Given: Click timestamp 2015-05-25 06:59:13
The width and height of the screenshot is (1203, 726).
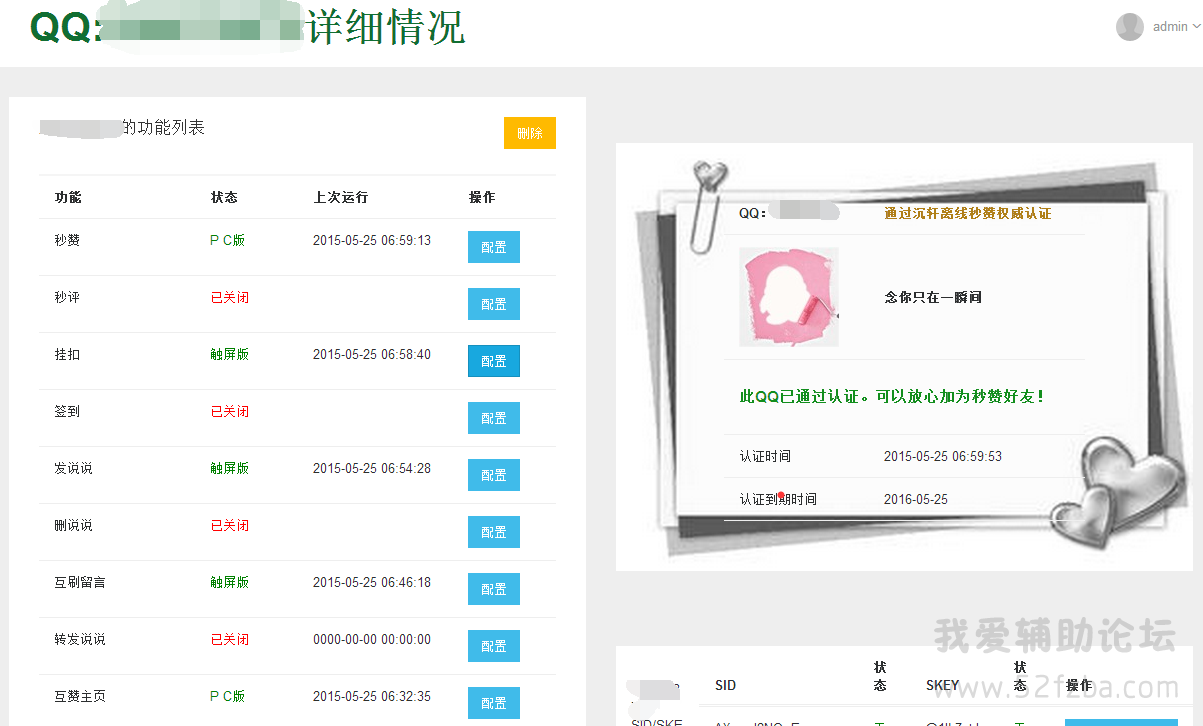Looking at the screenshot, I should point(372,240).
